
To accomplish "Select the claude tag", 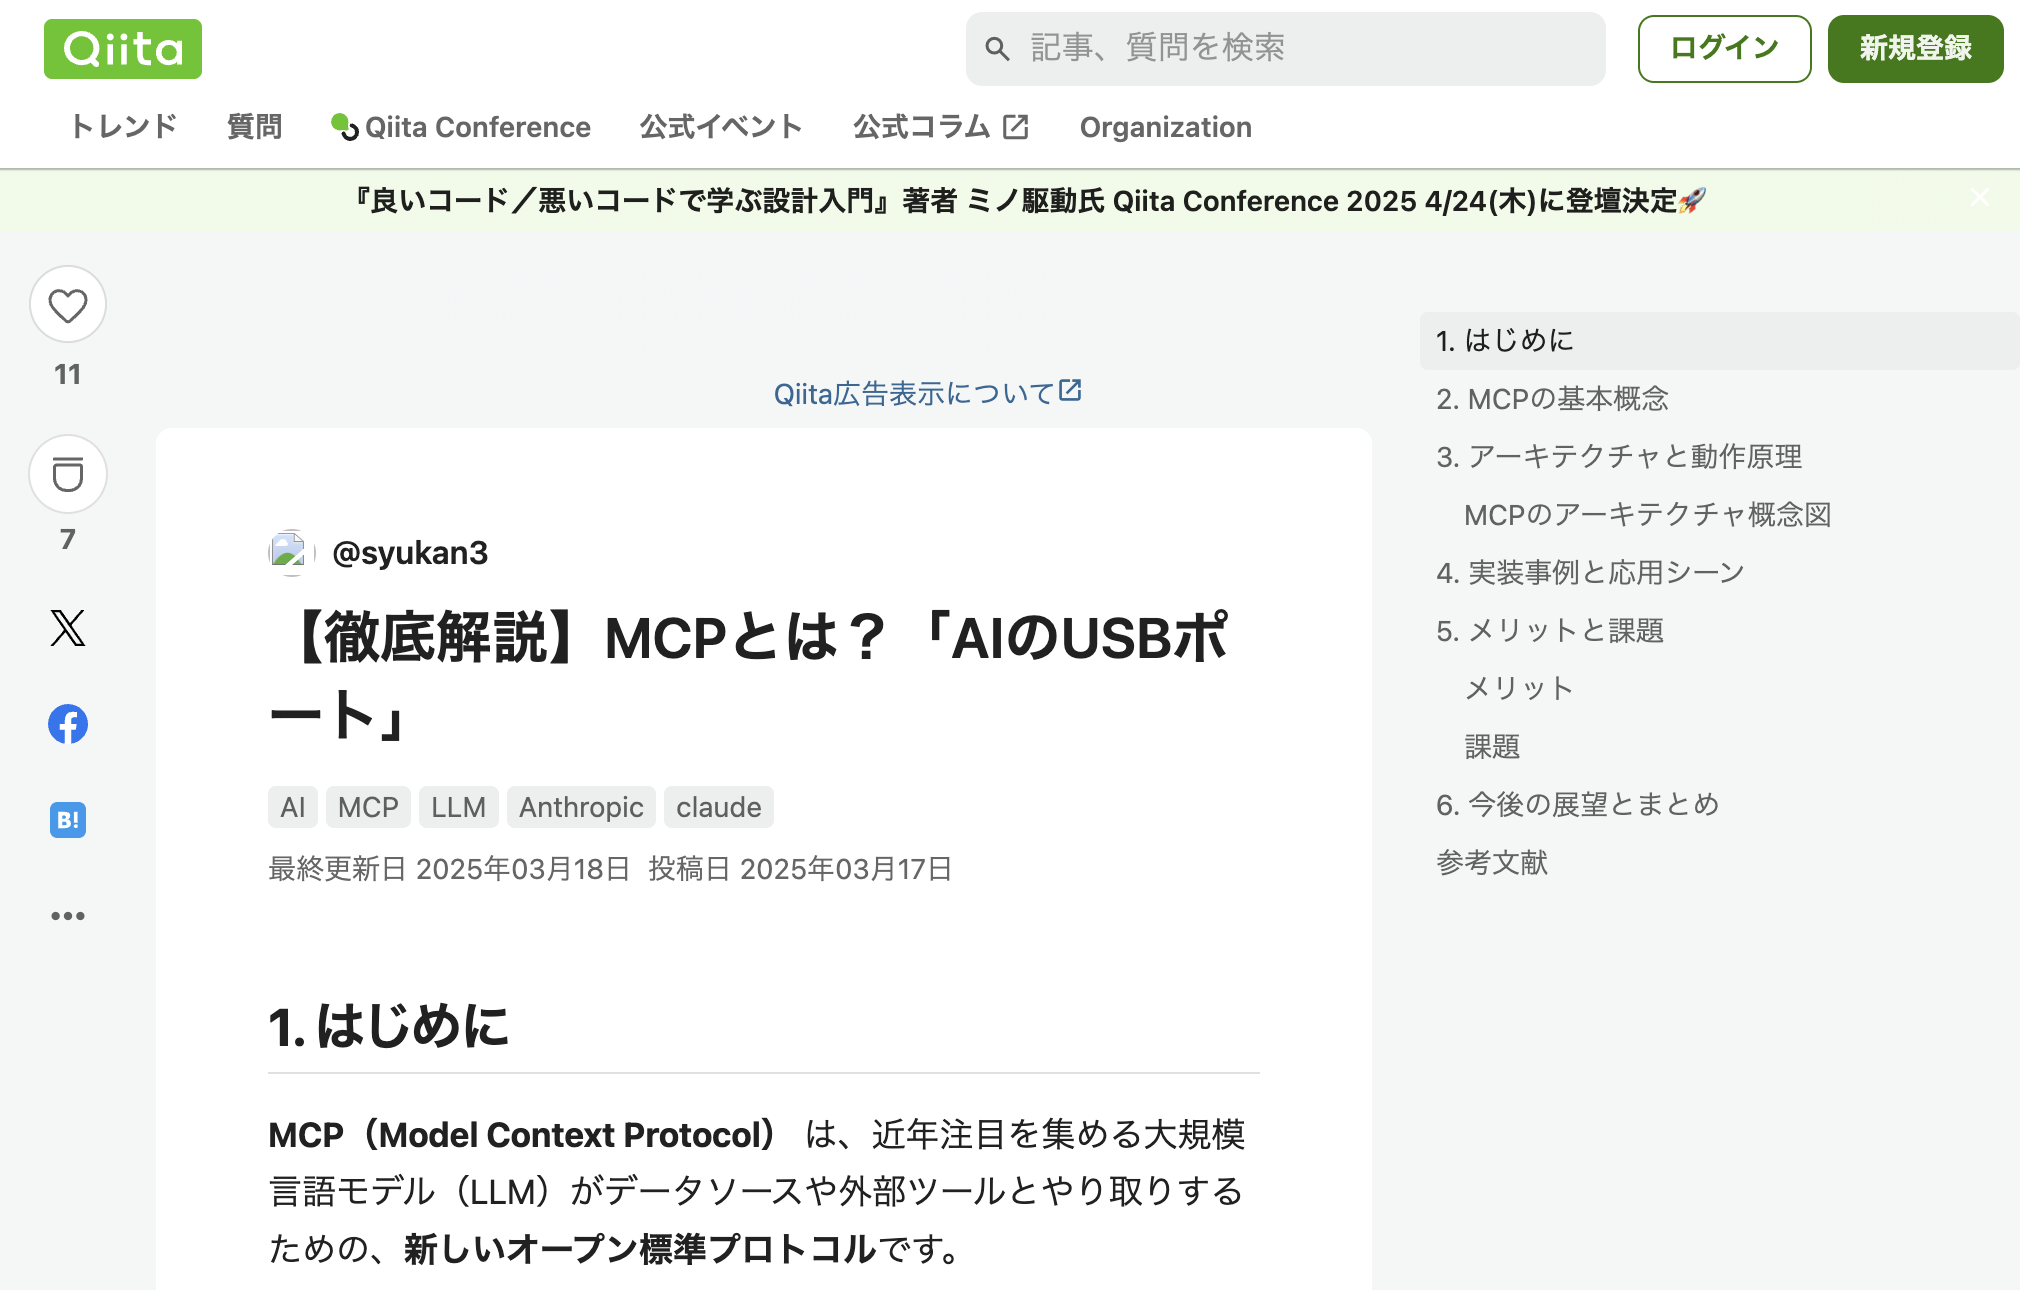I will (719, 807).
